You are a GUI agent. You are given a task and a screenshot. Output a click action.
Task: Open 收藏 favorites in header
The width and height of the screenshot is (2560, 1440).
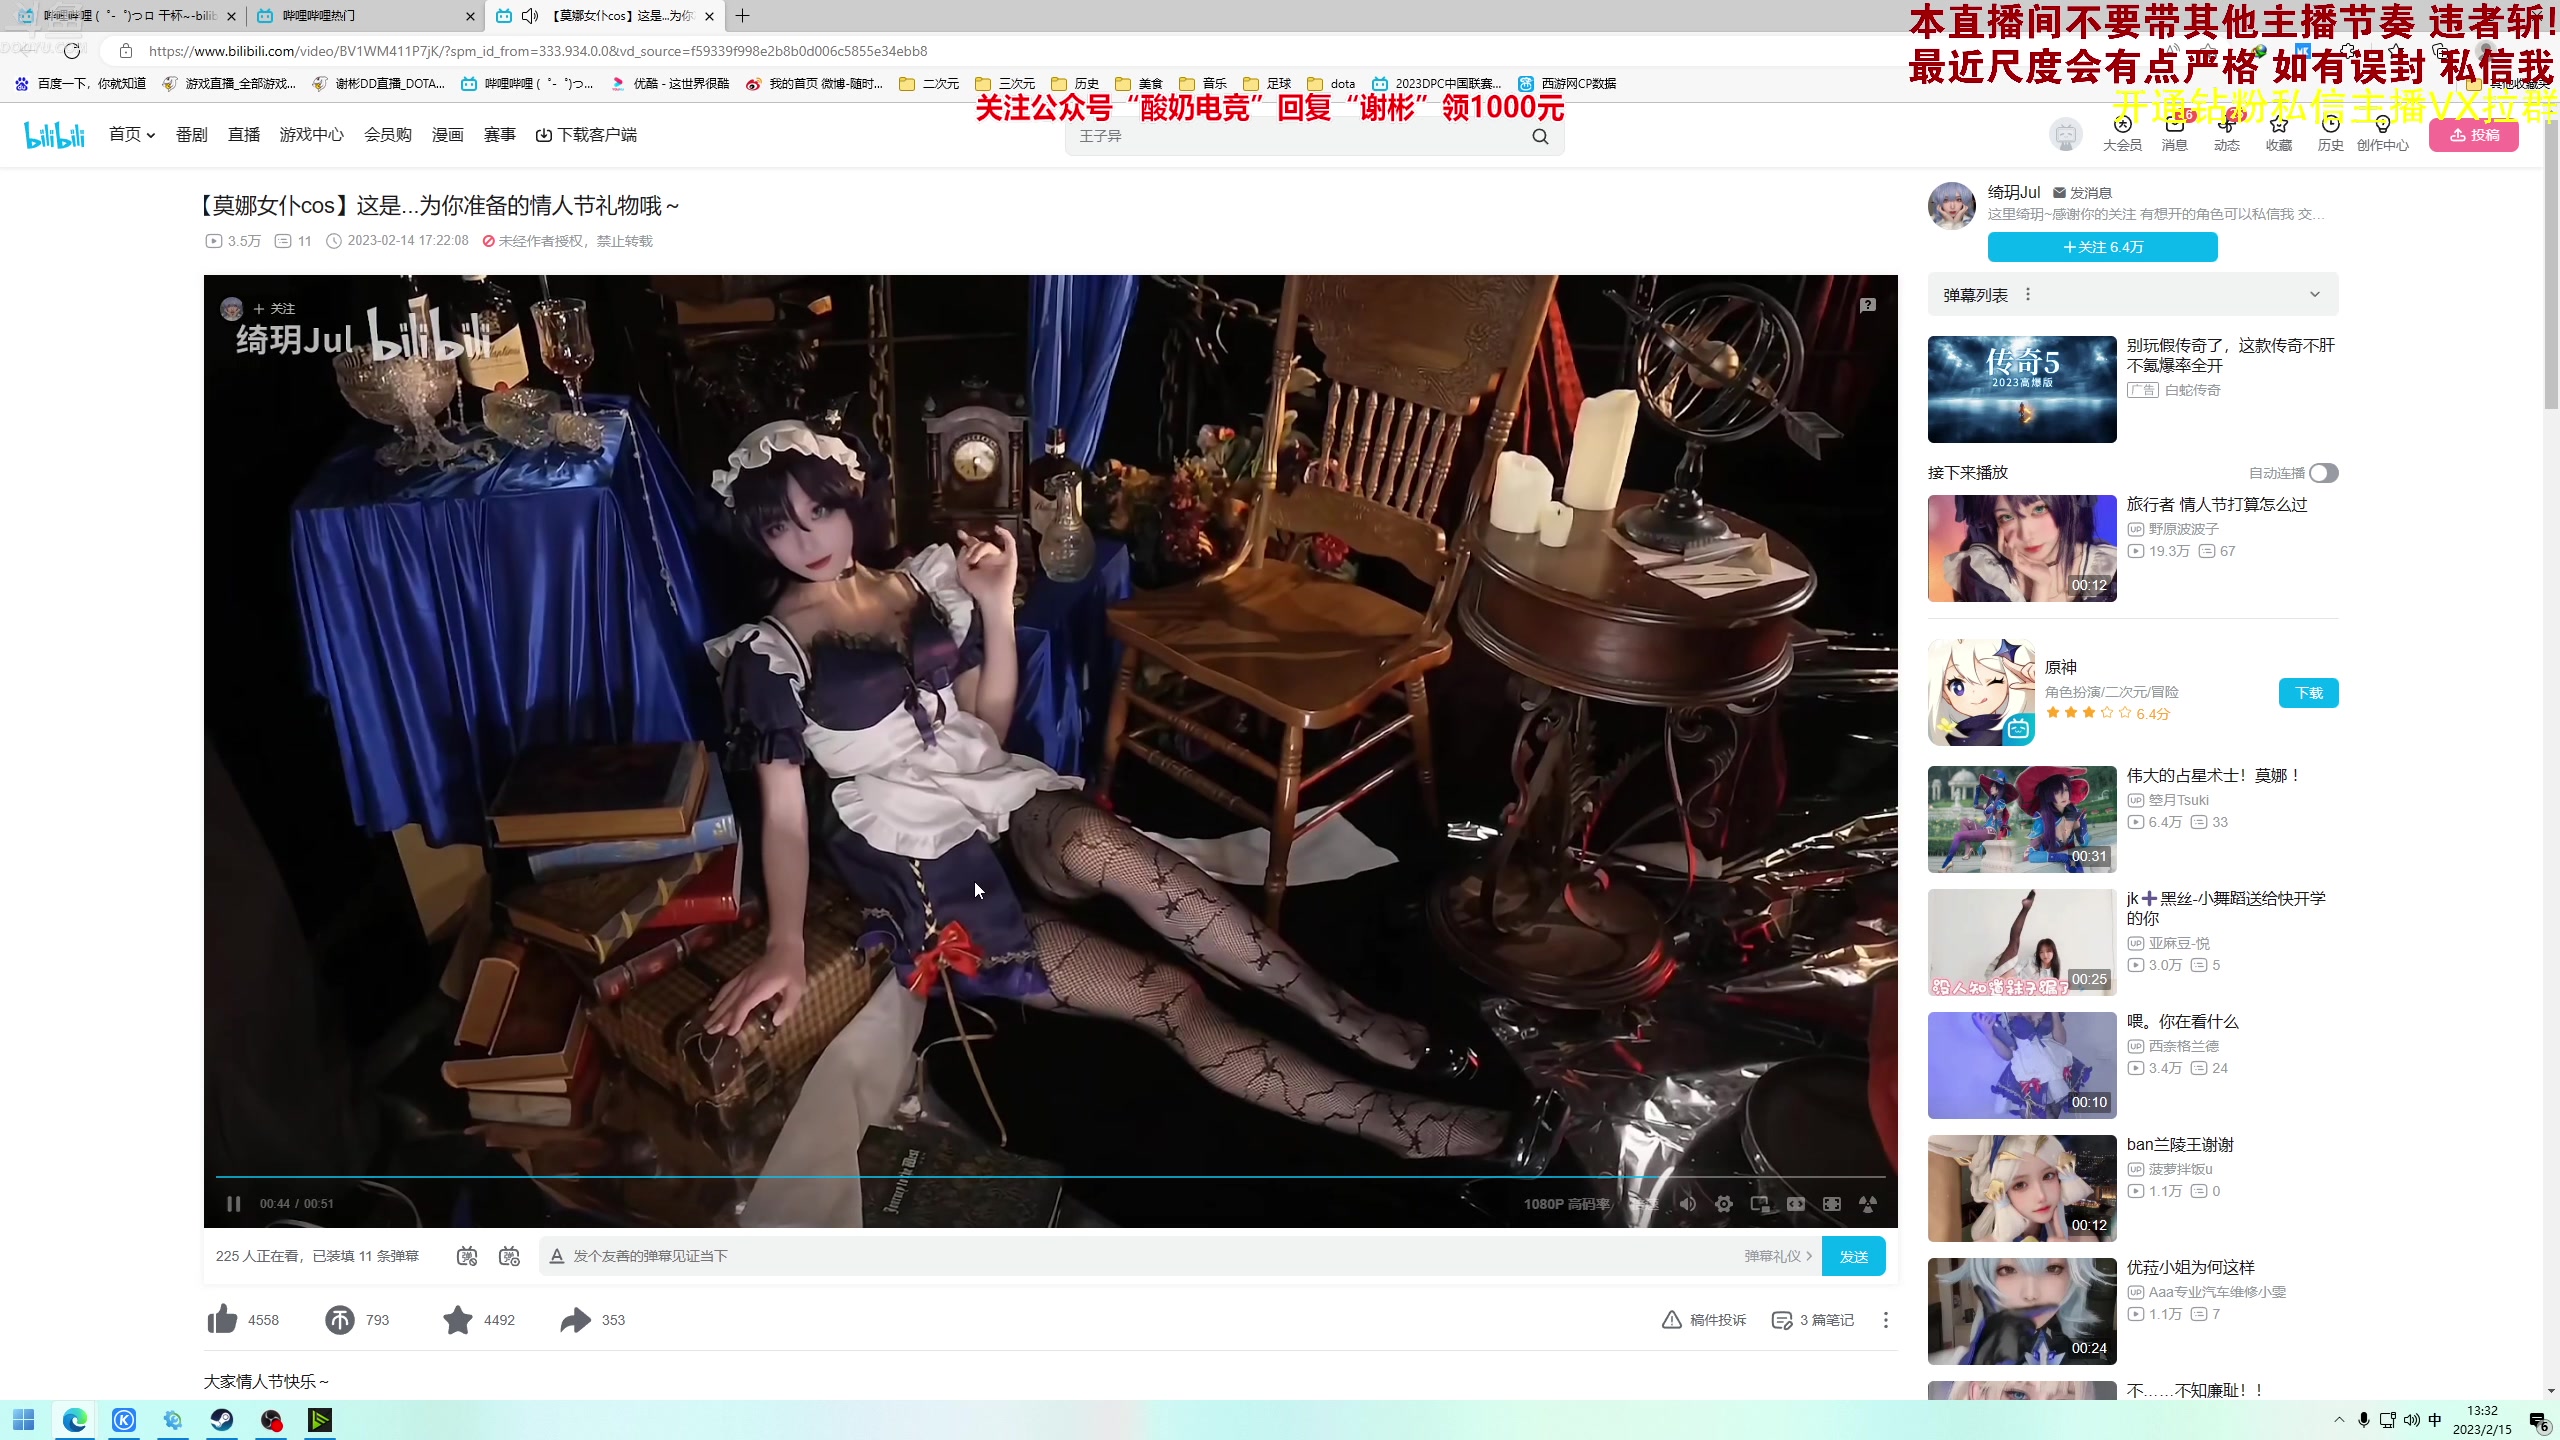click(2279, 132)
